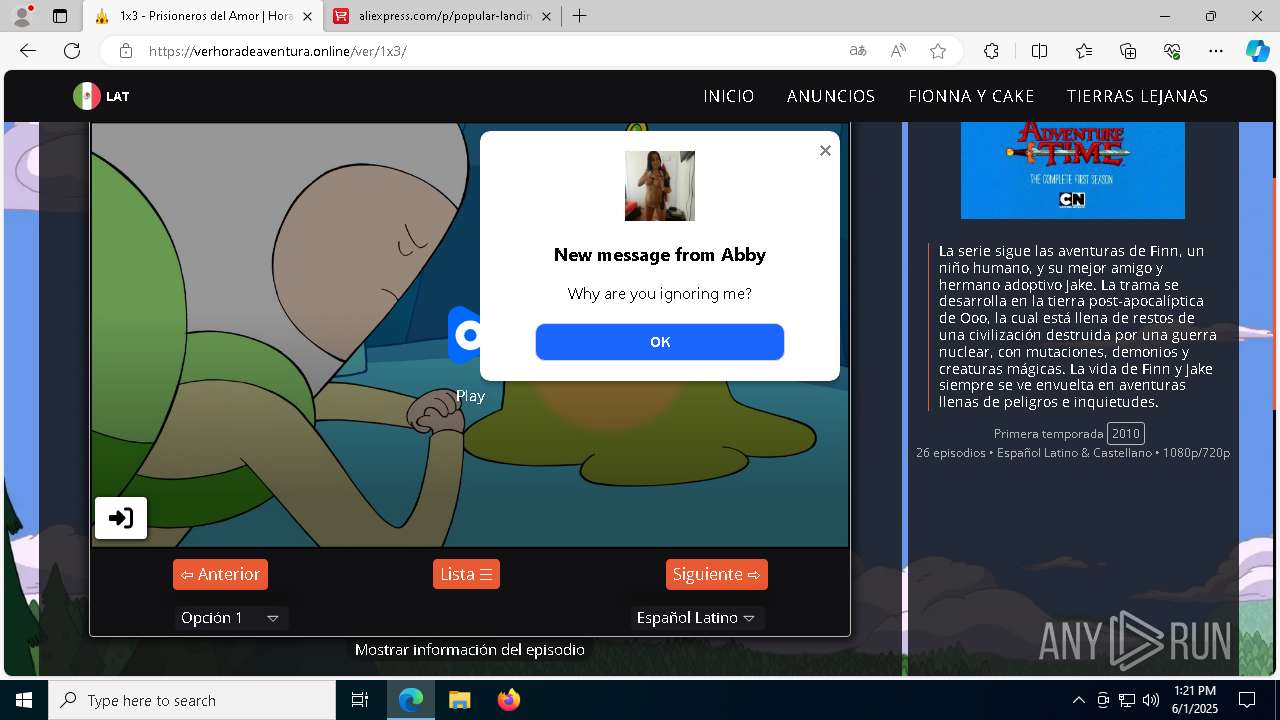This screenshot has height=720, width=1280.
Task: Open the Favorites list icon
Action: tap(1084, 51)
